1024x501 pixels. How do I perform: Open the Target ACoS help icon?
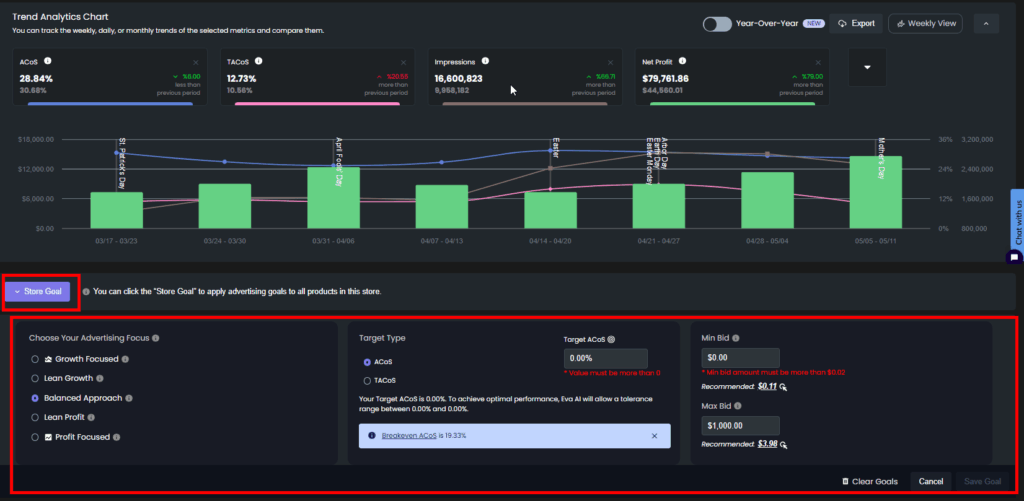click(x=611, y=339)
